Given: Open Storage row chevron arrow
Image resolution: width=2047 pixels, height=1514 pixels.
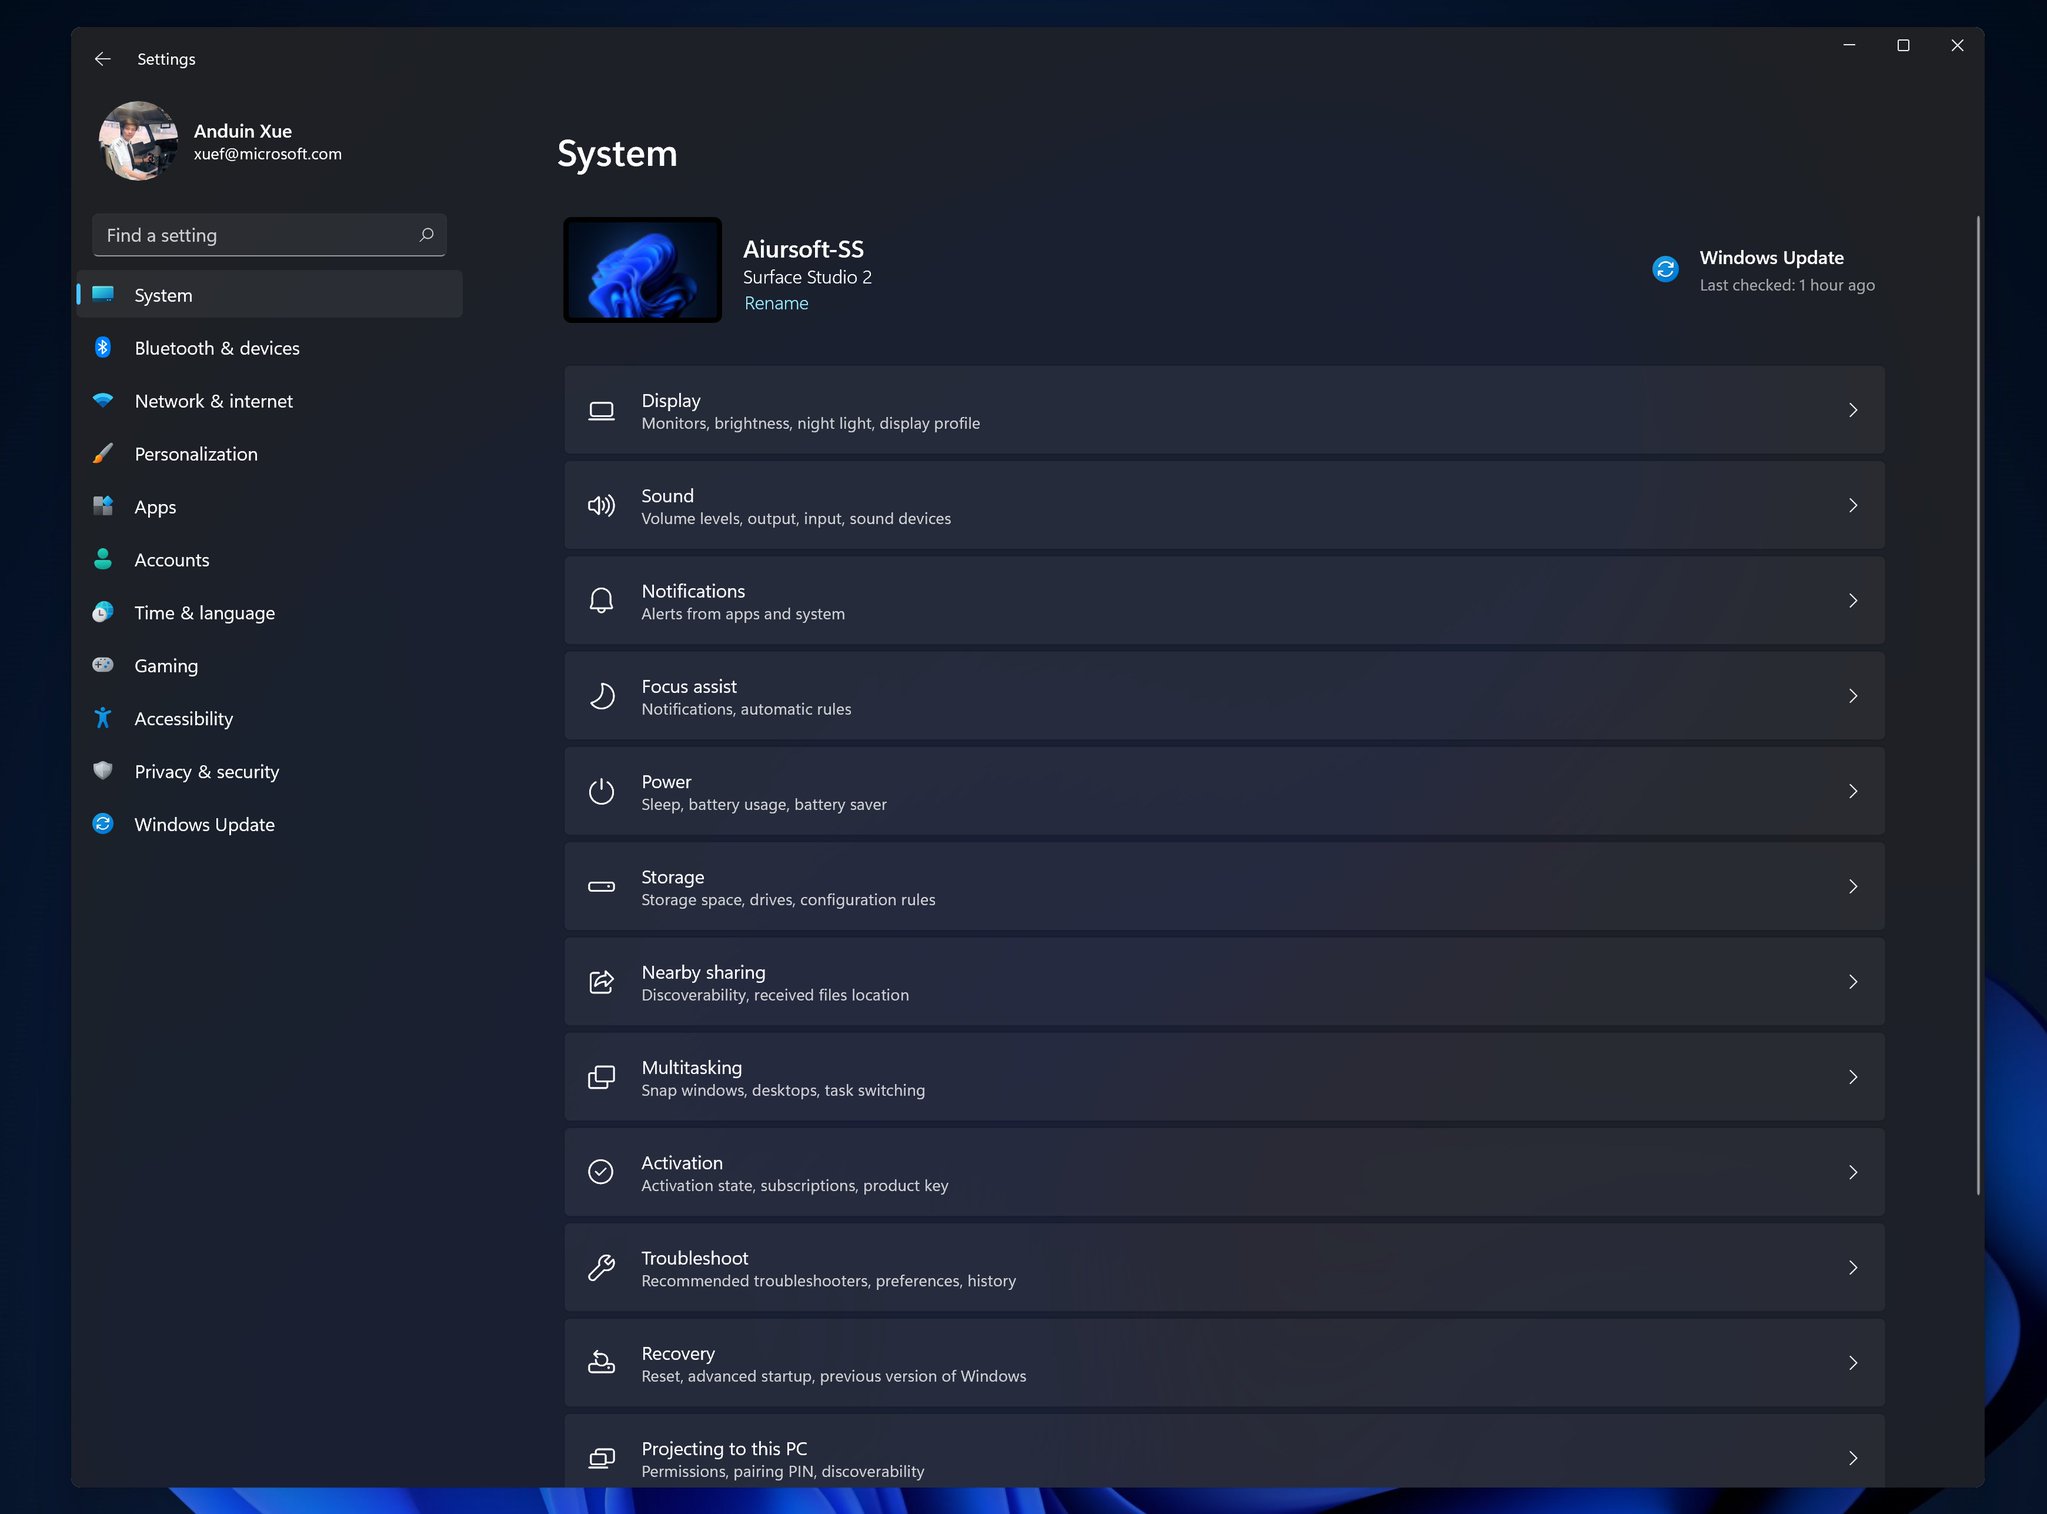Looking at the screenshot, I should tap(1852, 887).
